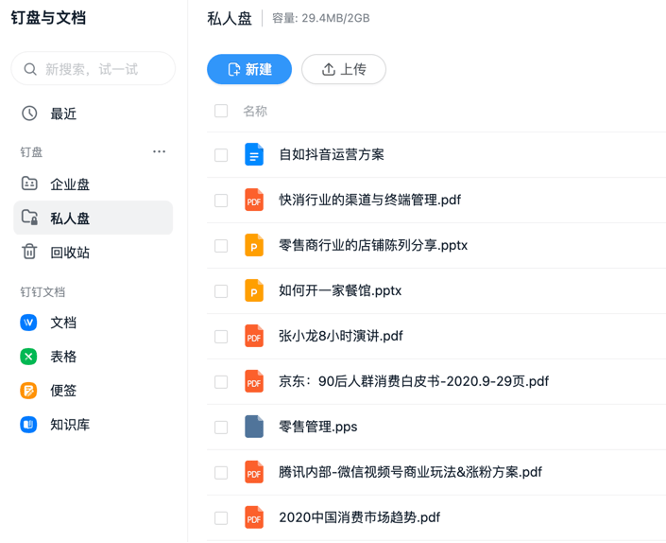The image size is (666, 543).
Task: Open the 钉盘 more options (…) menu
Action: [x=159, y=152]
